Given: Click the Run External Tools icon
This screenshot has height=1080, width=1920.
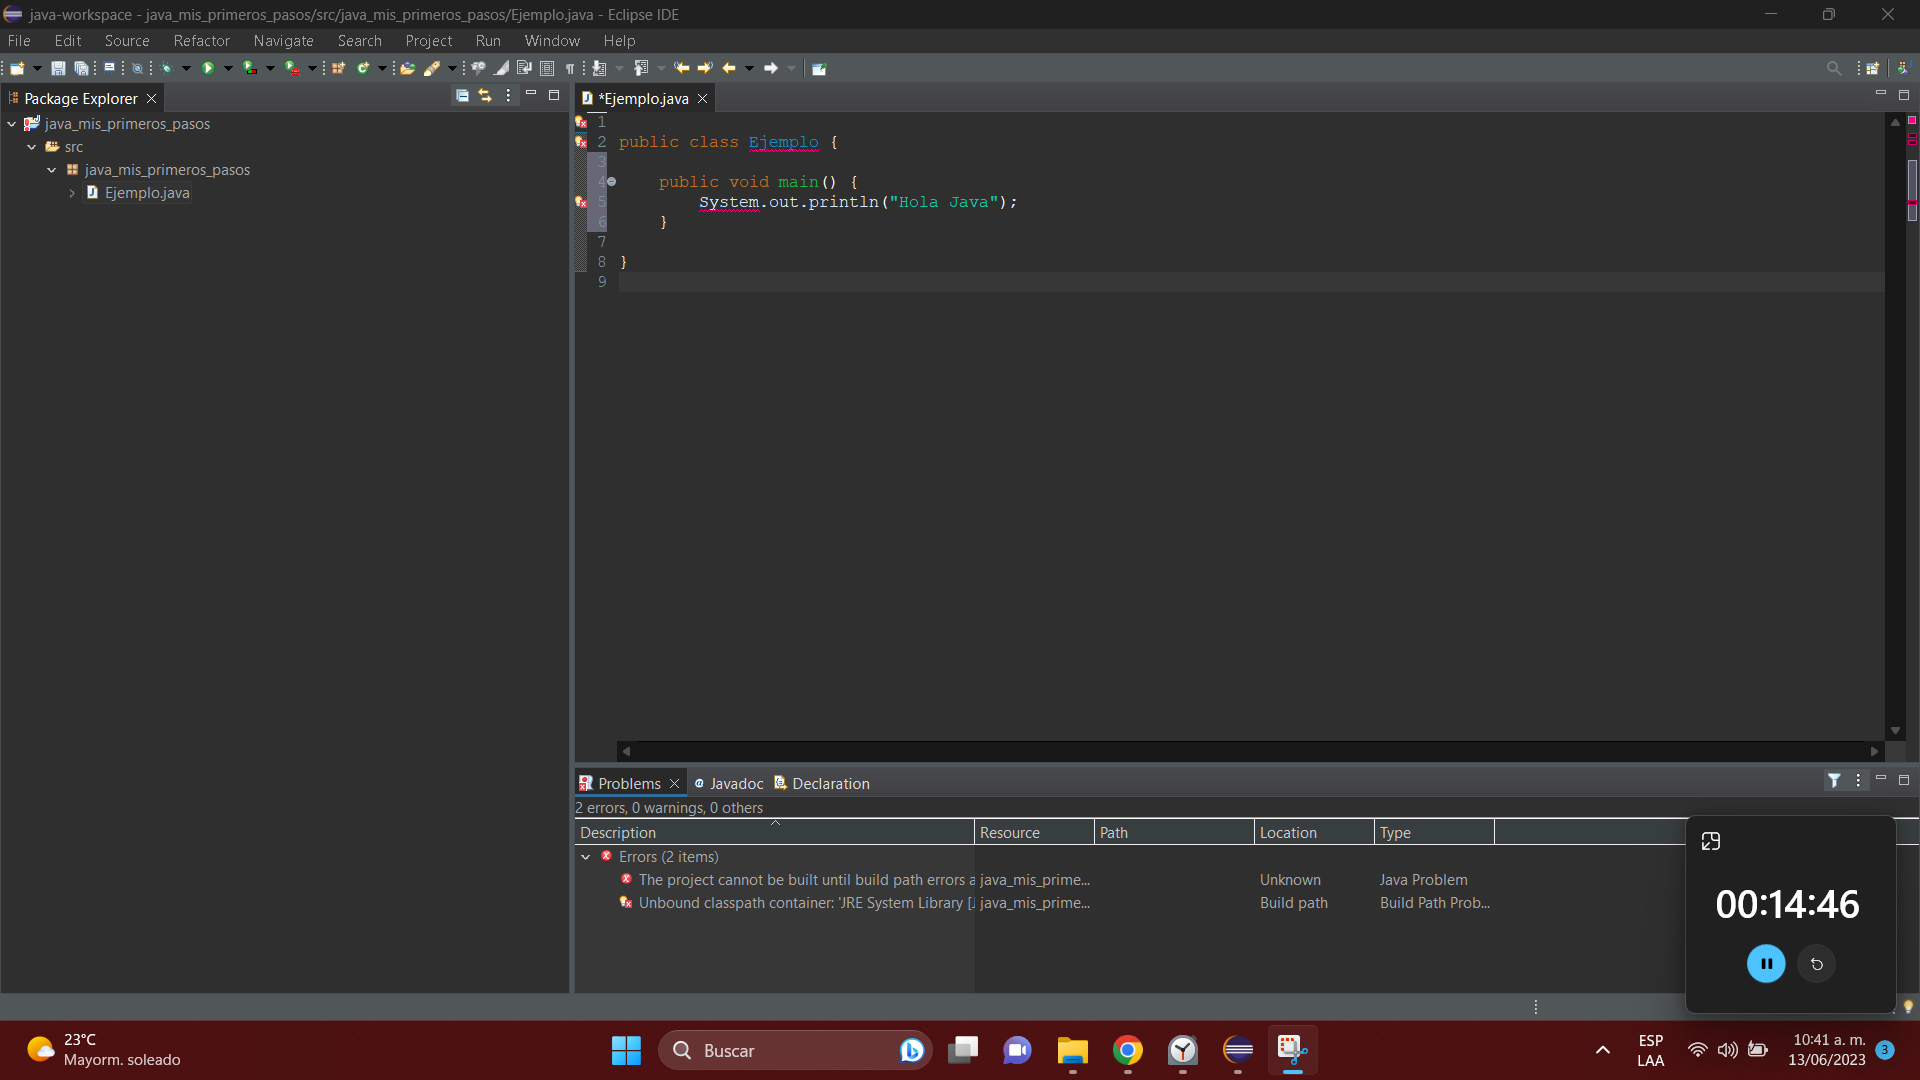Looking at the screenshot, I should click(292, 68).
